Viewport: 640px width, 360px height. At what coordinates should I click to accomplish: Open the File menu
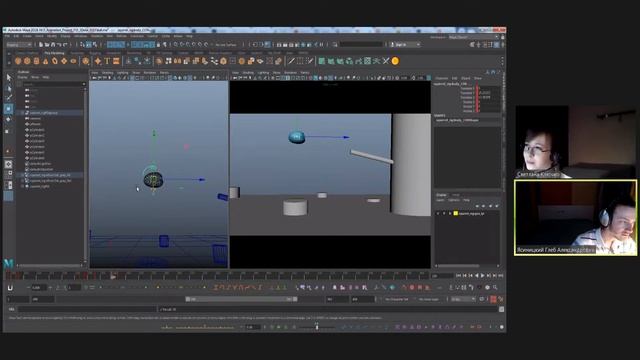click(7, 36)
